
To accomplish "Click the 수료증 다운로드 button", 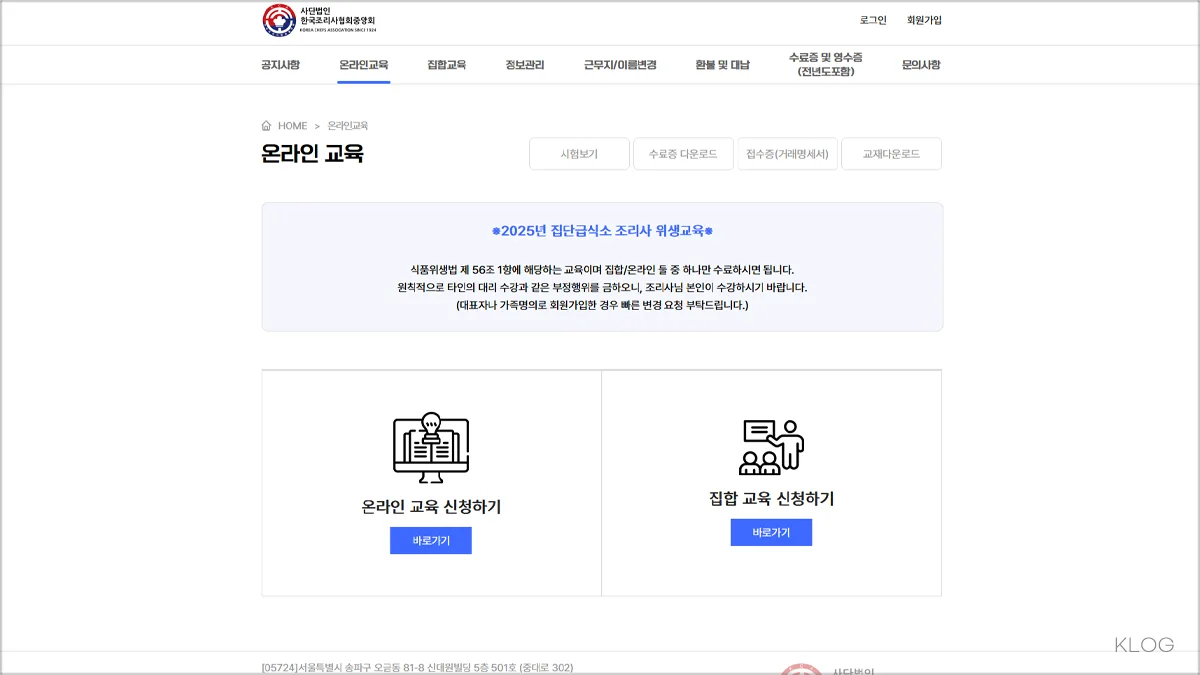I will 683,153.
